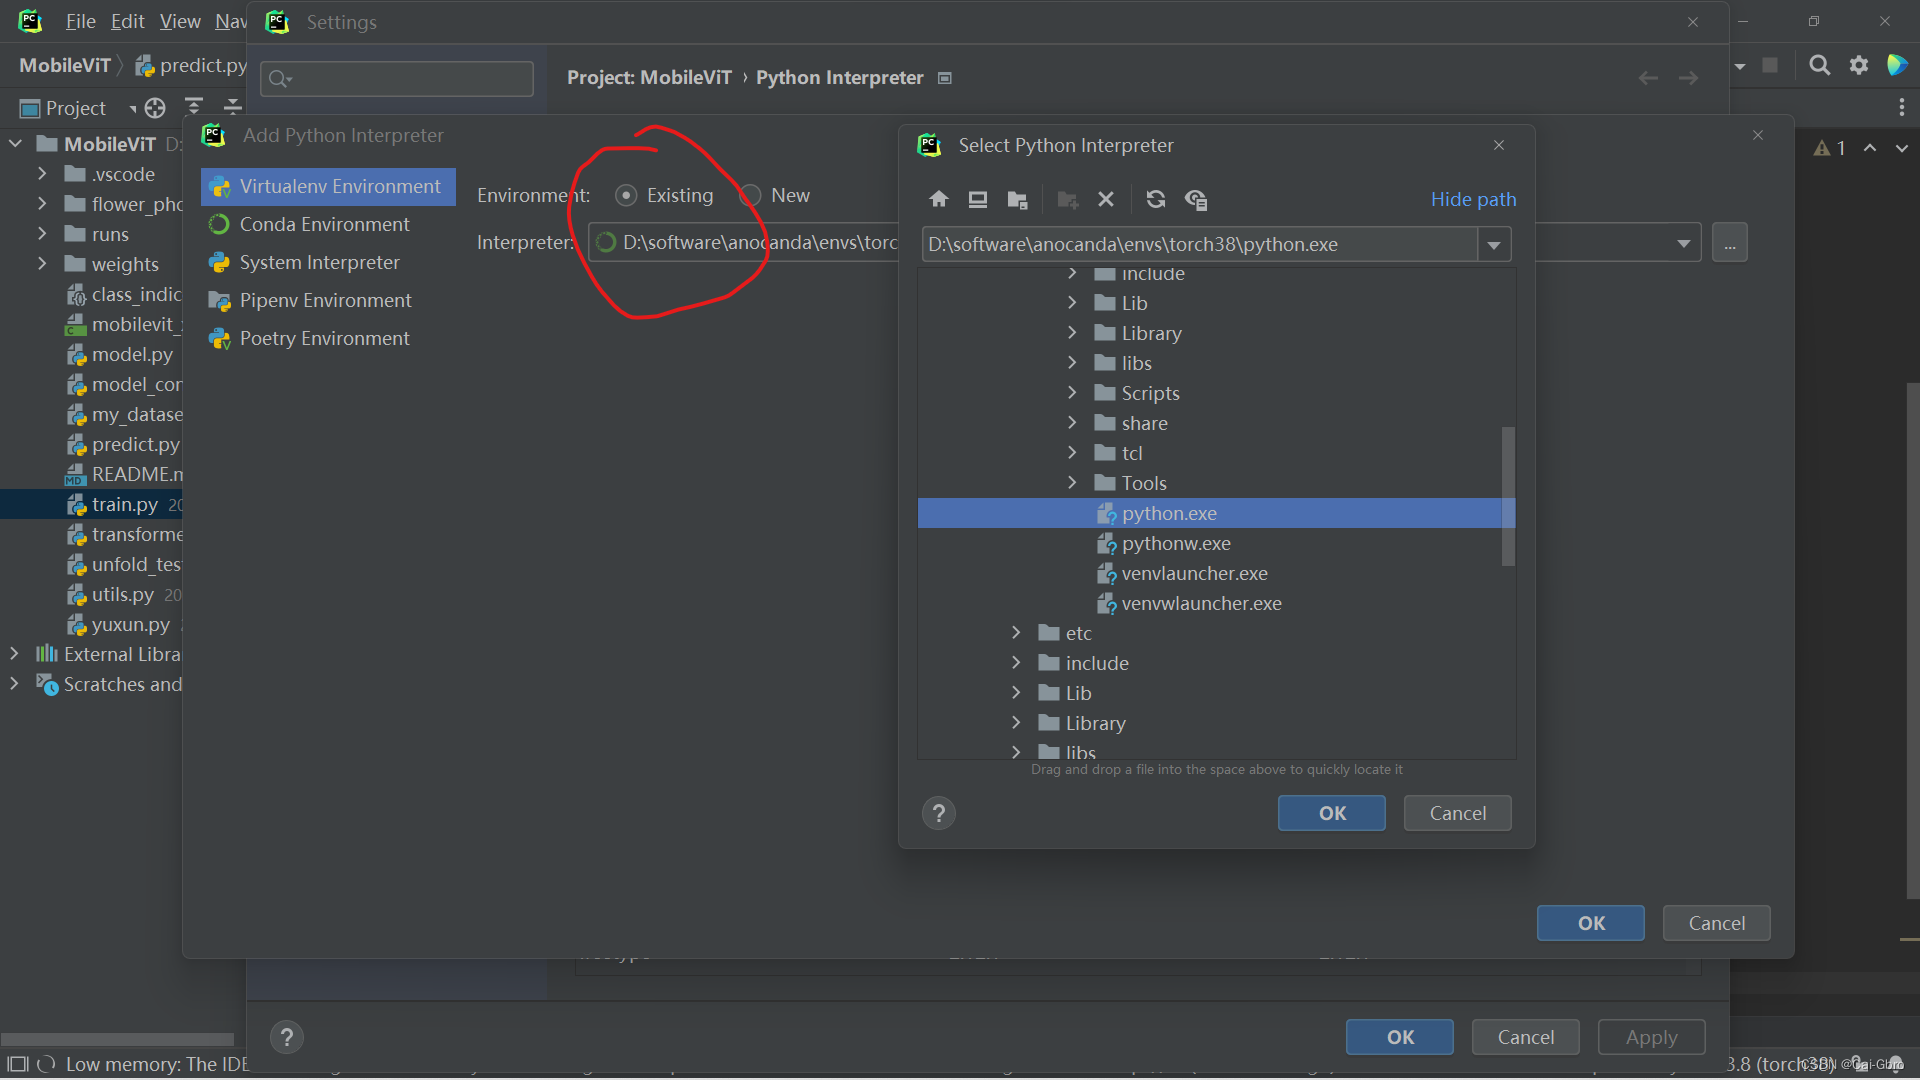Open utils.py in Project tree
Screen dimensions: 1920x1080
point(123,595)
